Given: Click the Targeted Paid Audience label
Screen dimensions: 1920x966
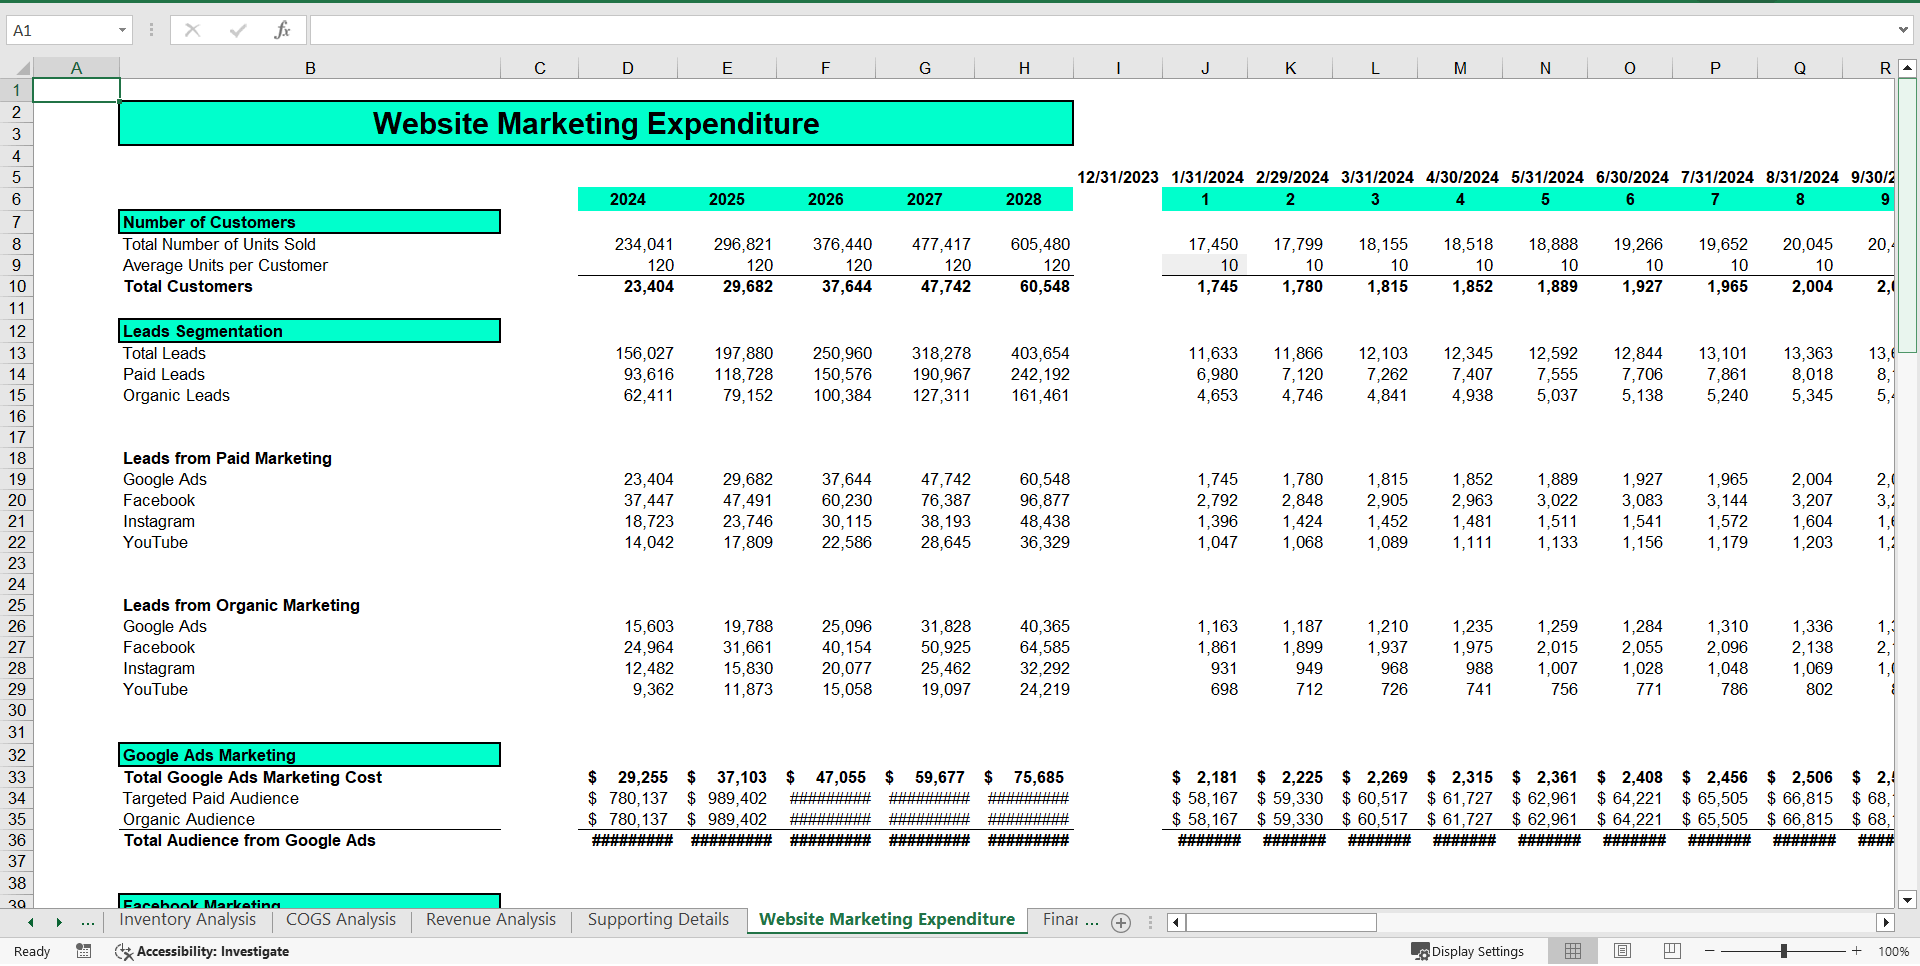Looking at the screenshot, I should (211, 798).
